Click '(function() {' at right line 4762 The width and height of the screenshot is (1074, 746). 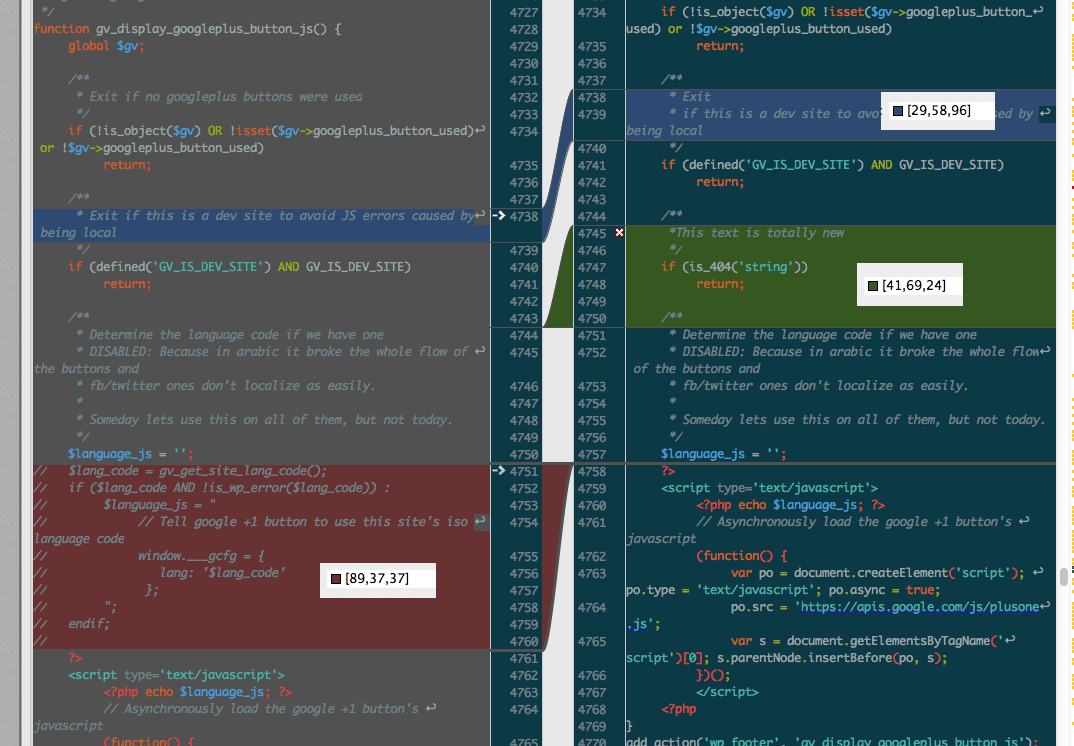pyautogui.click(x=742, y=556)
